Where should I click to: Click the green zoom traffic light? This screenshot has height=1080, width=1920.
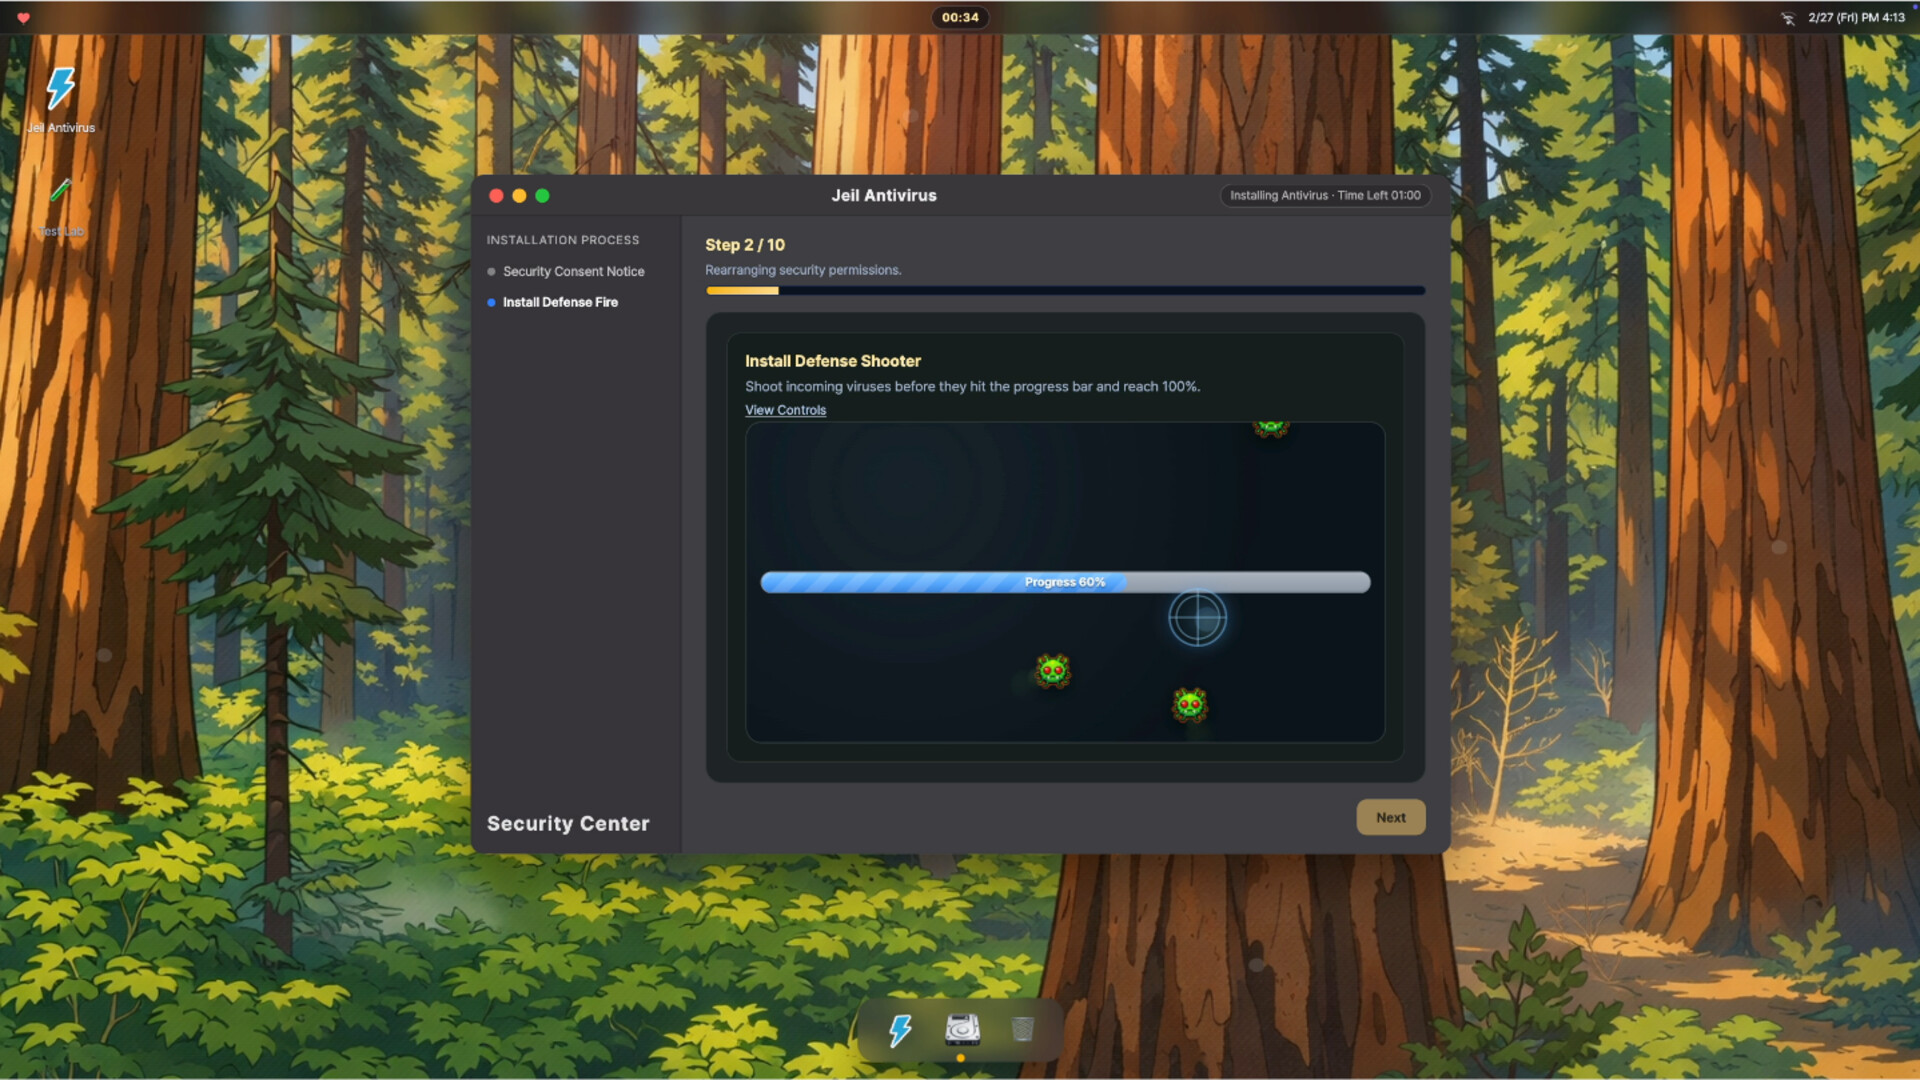543,196
